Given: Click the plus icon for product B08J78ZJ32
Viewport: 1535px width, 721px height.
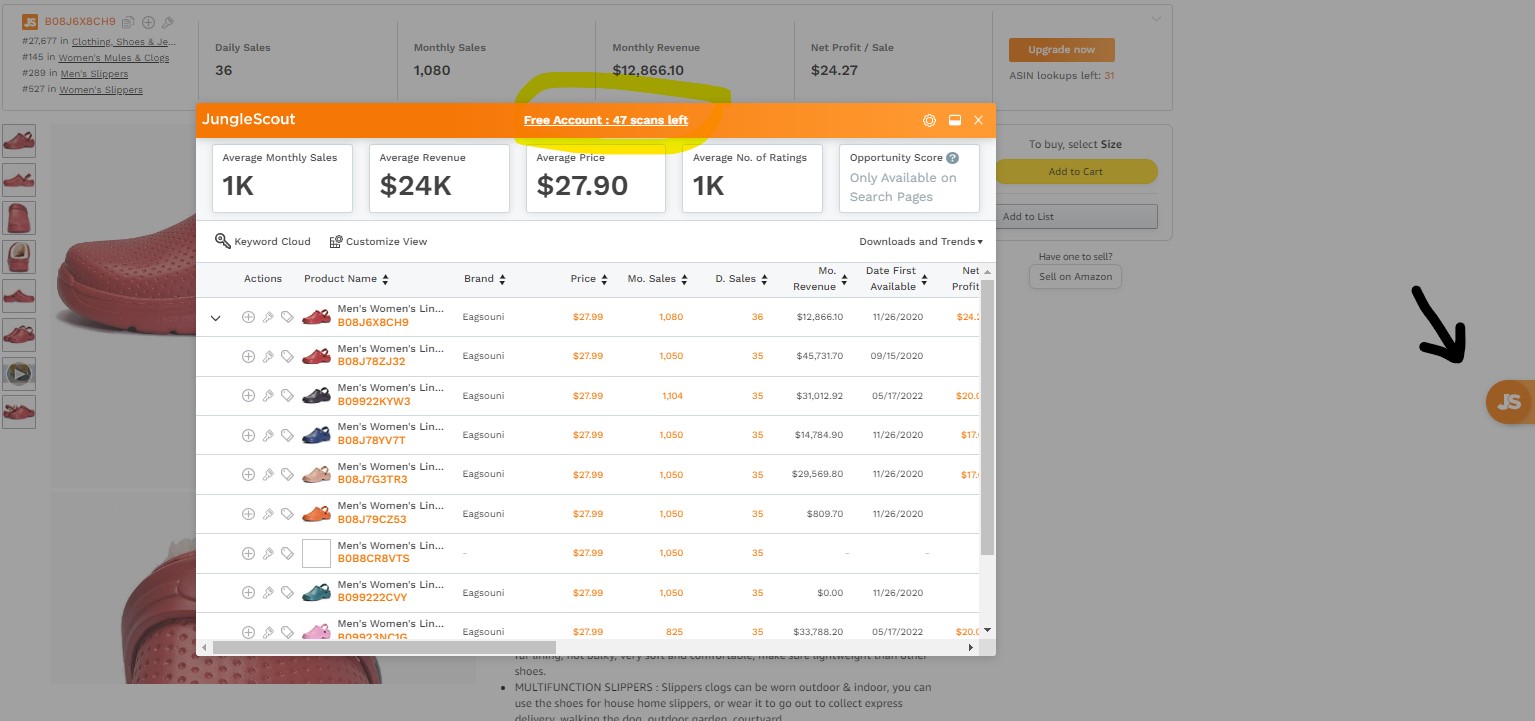Looking at the screenshot, I should click(x=248, y=356).
